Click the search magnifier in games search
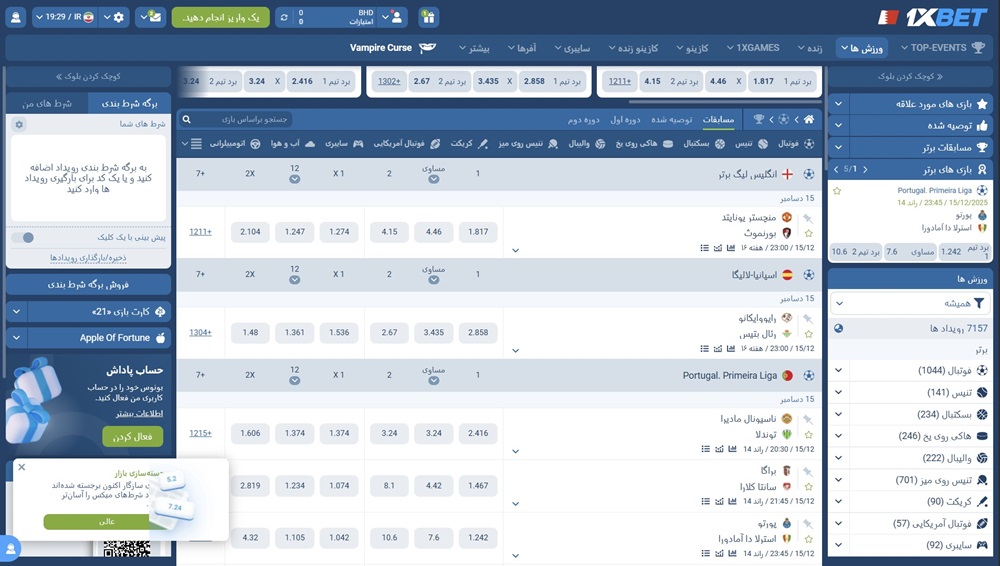The image size is (1000, 566). pyautogui.click(x=186, y=119)
